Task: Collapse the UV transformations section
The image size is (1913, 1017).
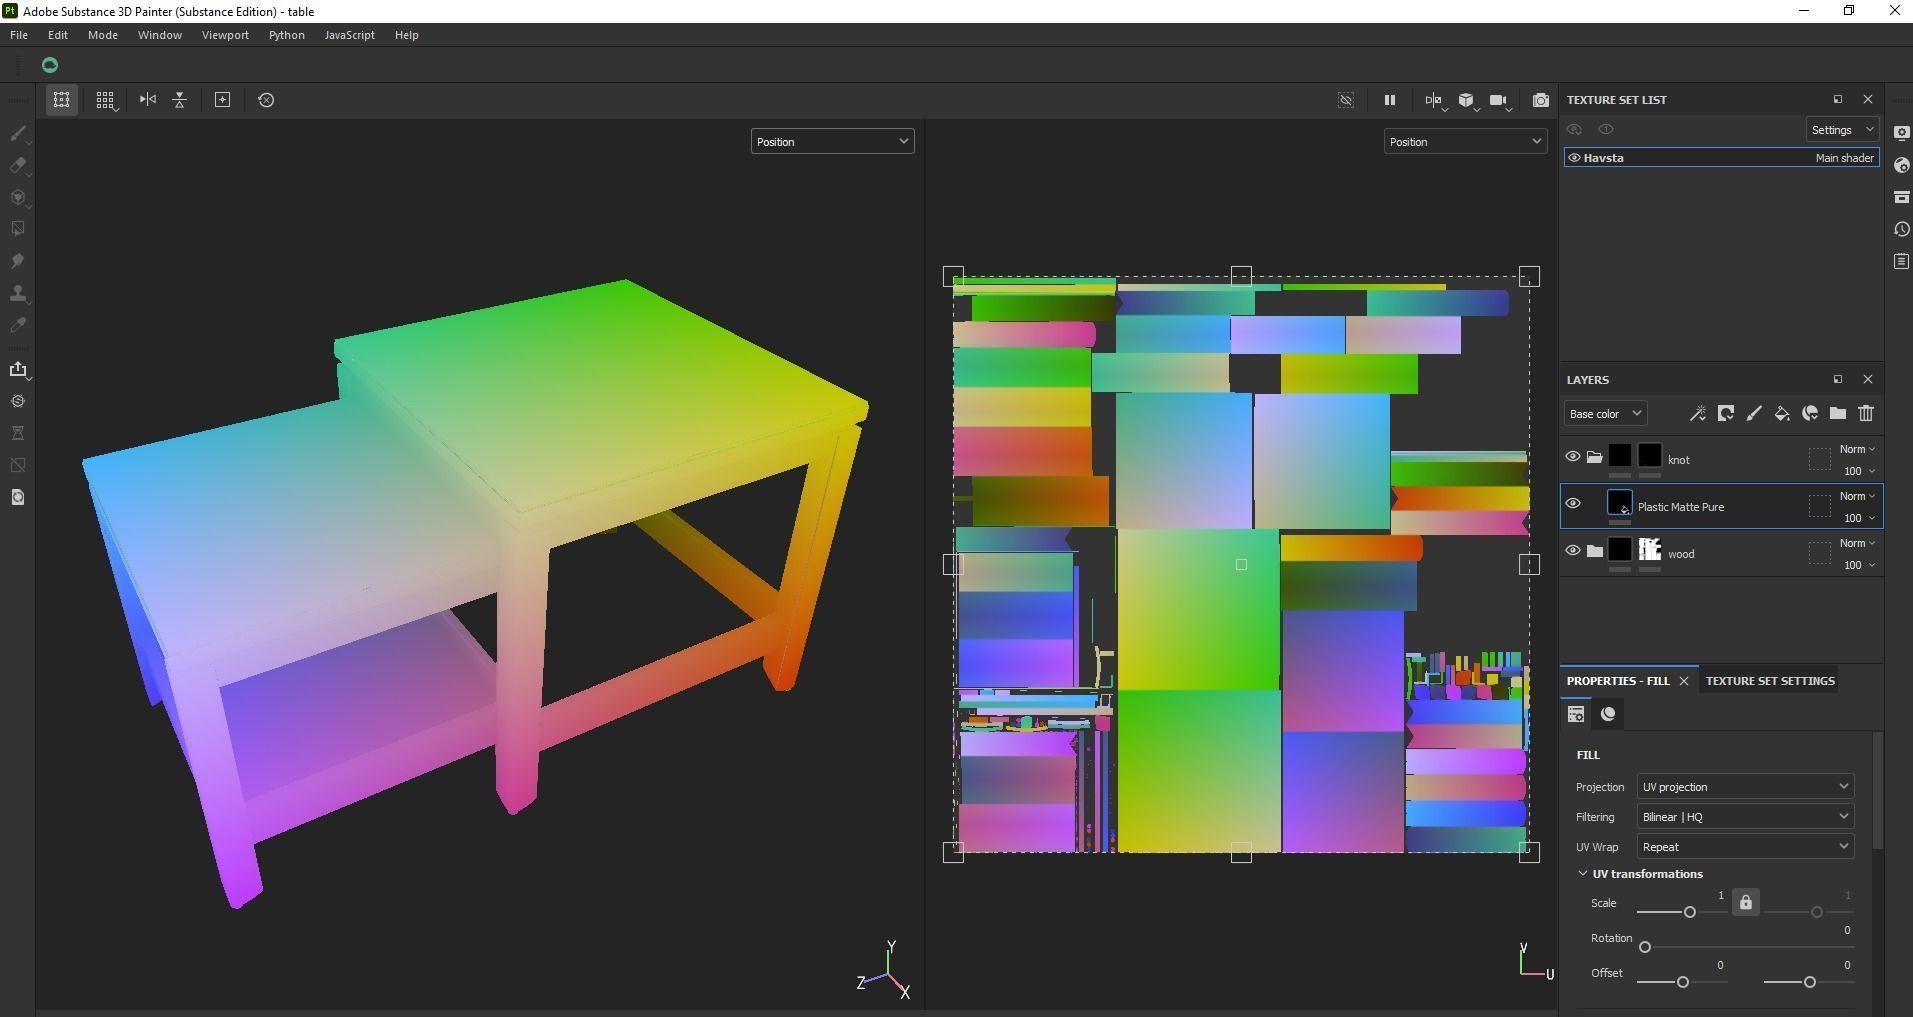Action: [x=1583, y=874]
